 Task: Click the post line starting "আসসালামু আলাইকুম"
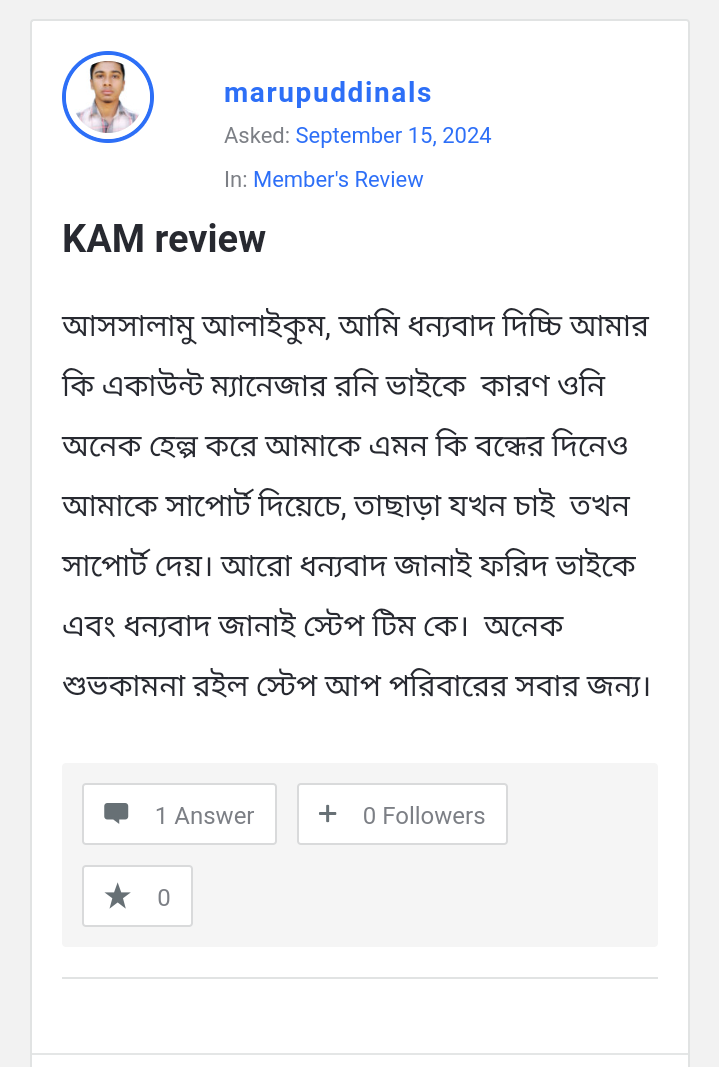point(355,326)
